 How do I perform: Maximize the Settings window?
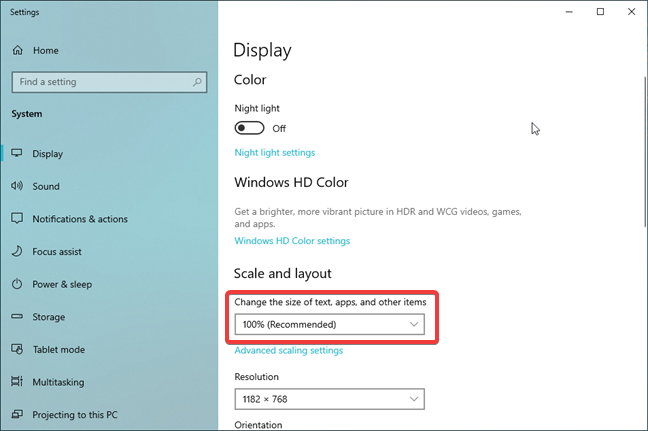coord(600,12)
